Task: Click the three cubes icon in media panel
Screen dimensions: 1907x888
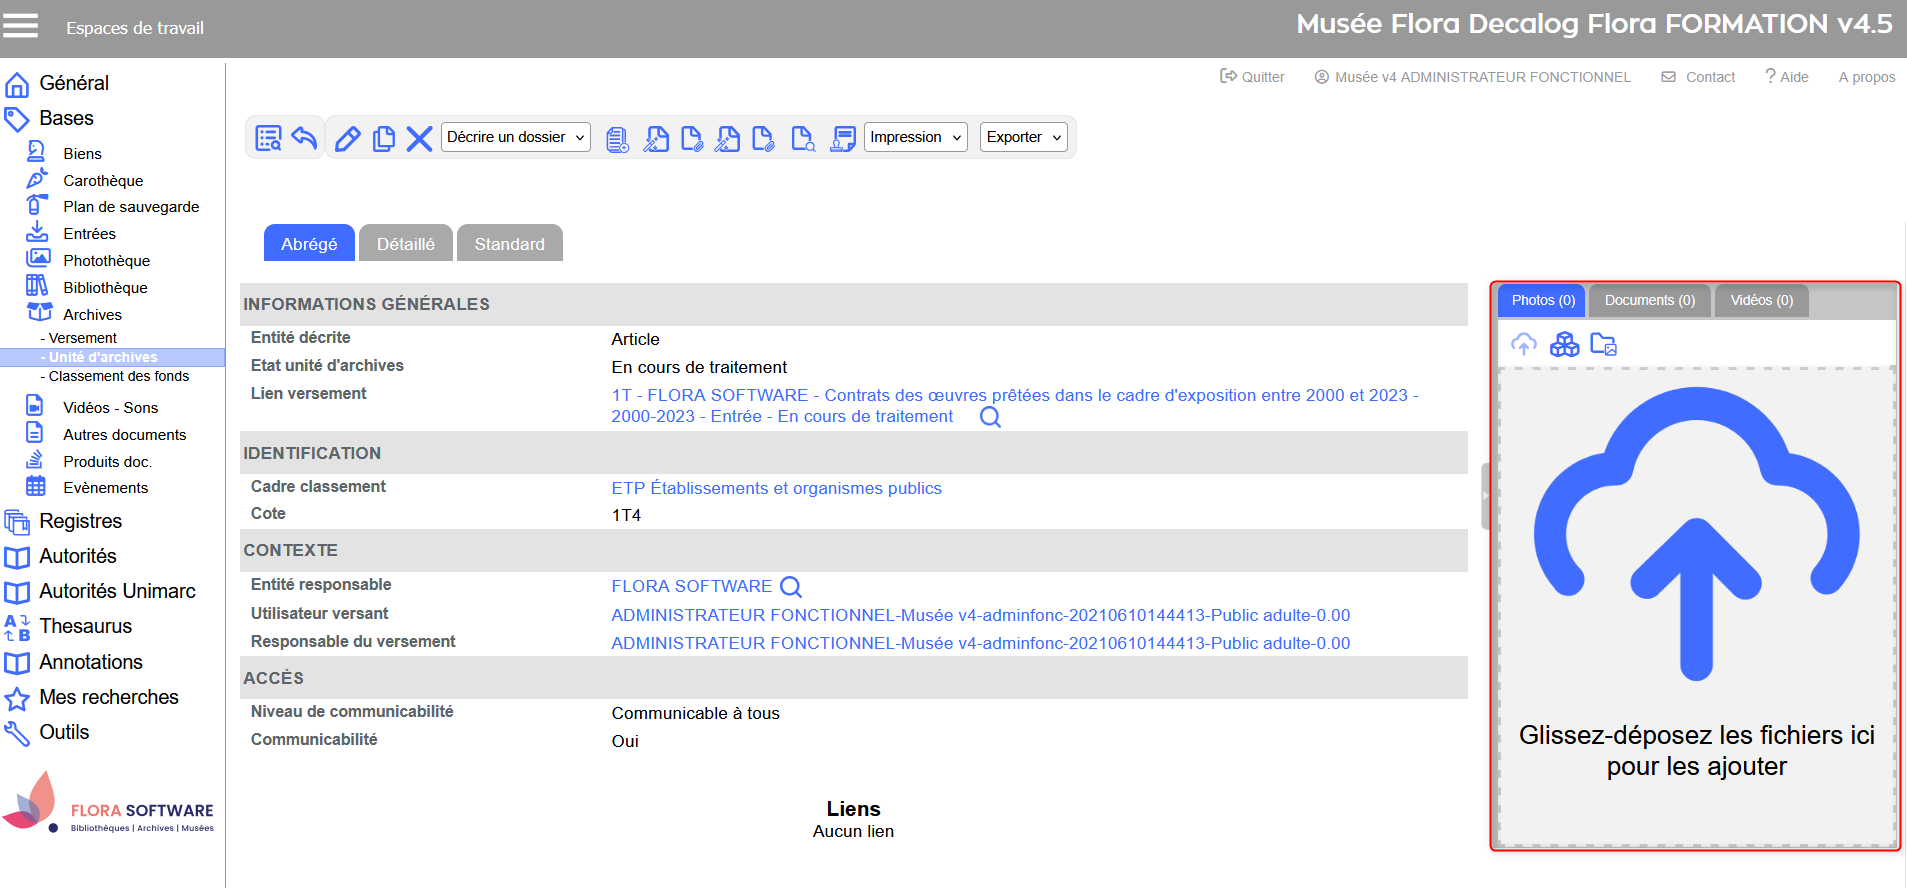Action: (x=1564, y=345)
